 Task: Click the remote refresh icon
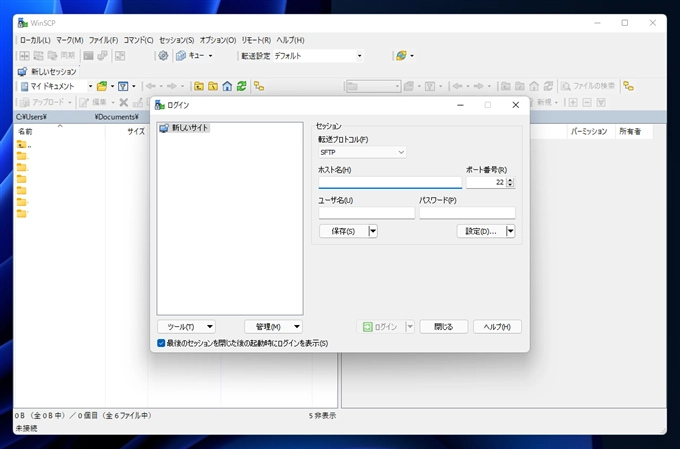[549, 86]
